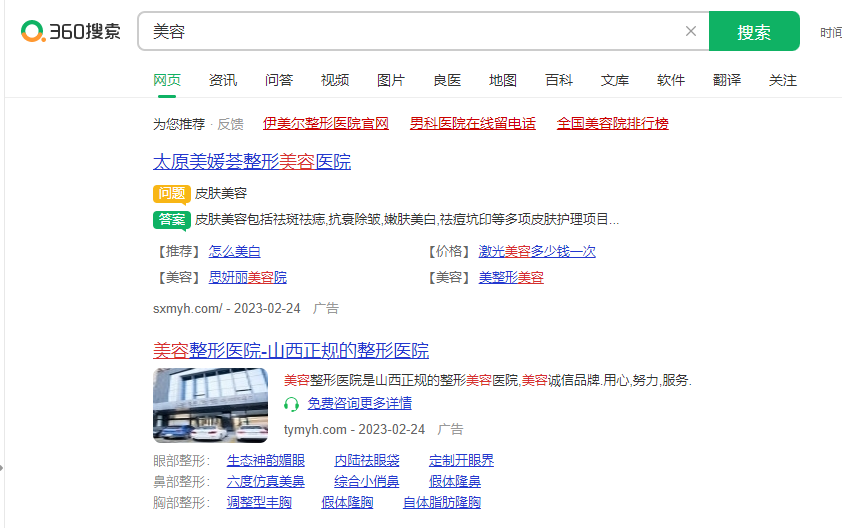This screenshot has height=528, width=842.
Task: Click the hospital building thumbnail
Action: click(210, 405)
